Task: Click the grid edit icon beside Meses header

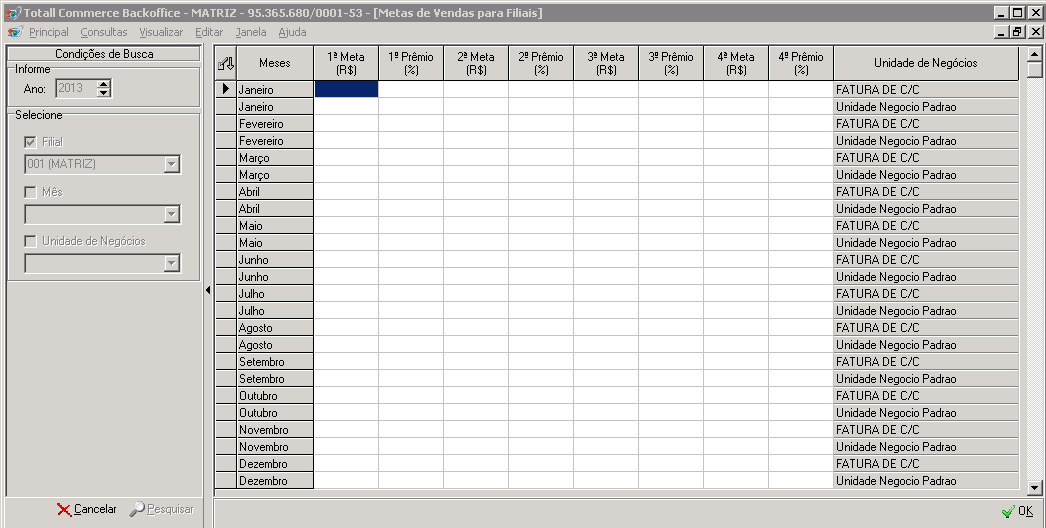Action: tap(225, 63)
